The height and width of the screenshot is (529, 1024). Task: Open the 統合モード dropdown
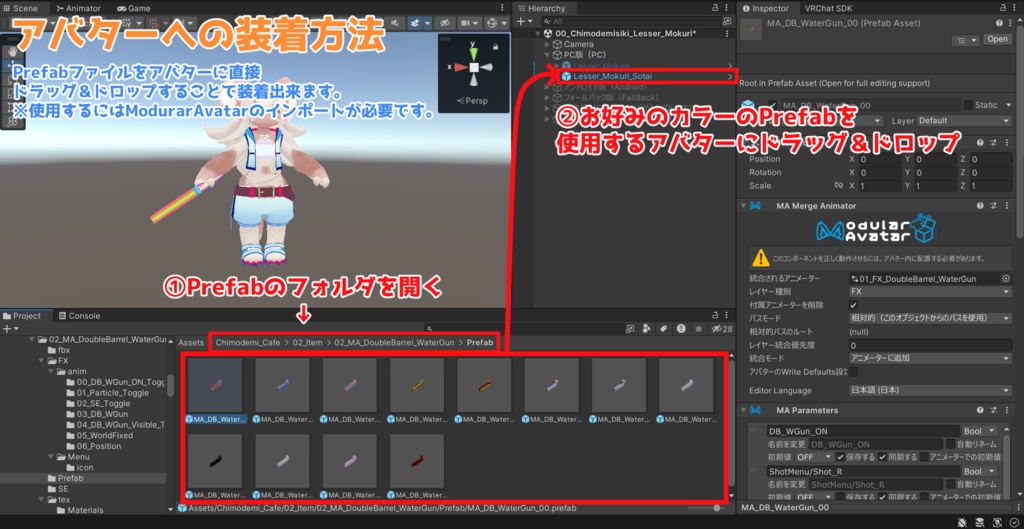[930, 358]
